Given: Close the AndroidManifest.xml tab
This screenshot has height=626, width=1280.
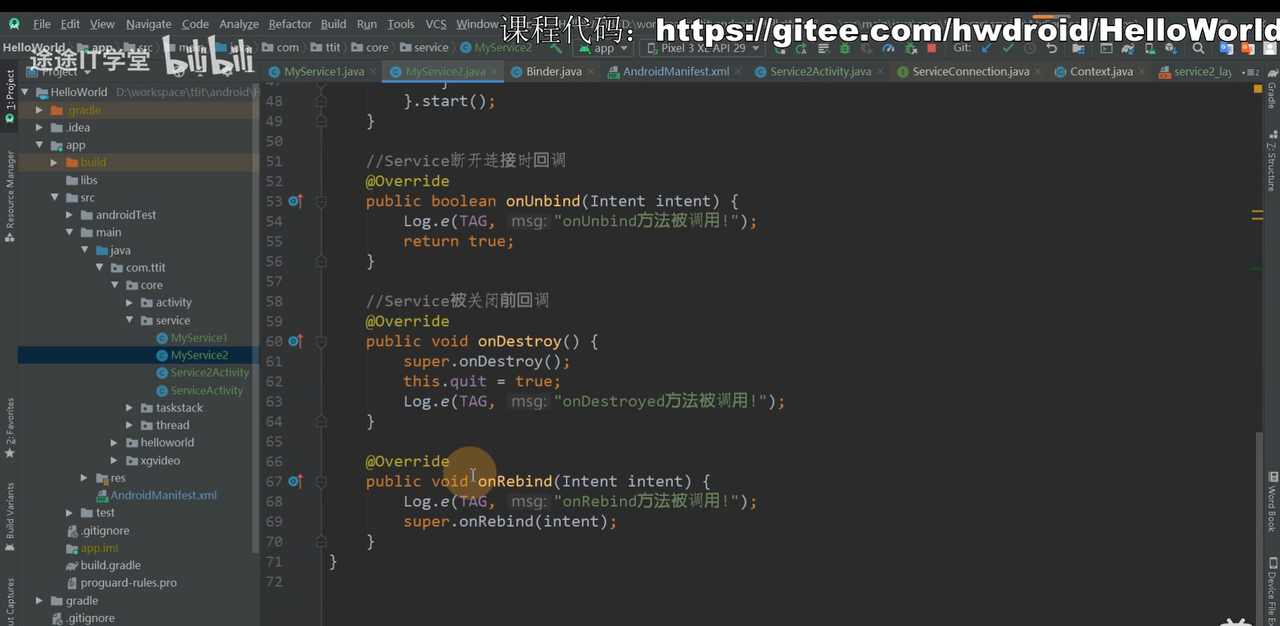Looking at the screenshot, I should (x=739, y=72).
